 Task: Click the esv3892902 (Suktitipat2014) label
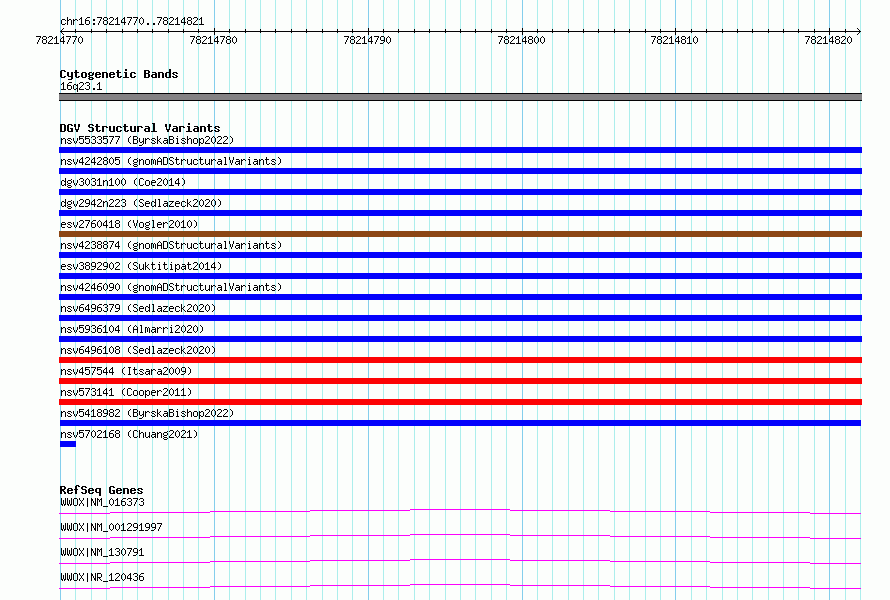141,266
